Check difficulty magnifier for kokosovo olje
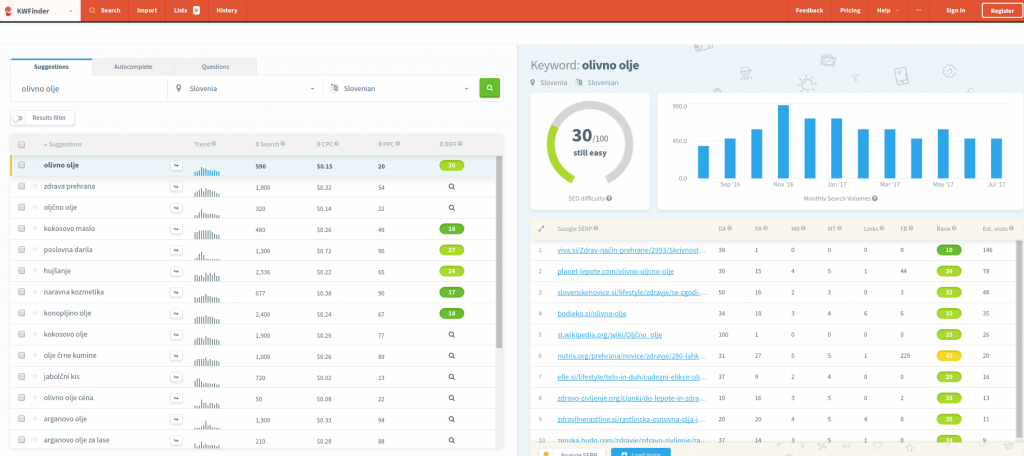This screenshot has height=456, width=1024. (451, 333)
